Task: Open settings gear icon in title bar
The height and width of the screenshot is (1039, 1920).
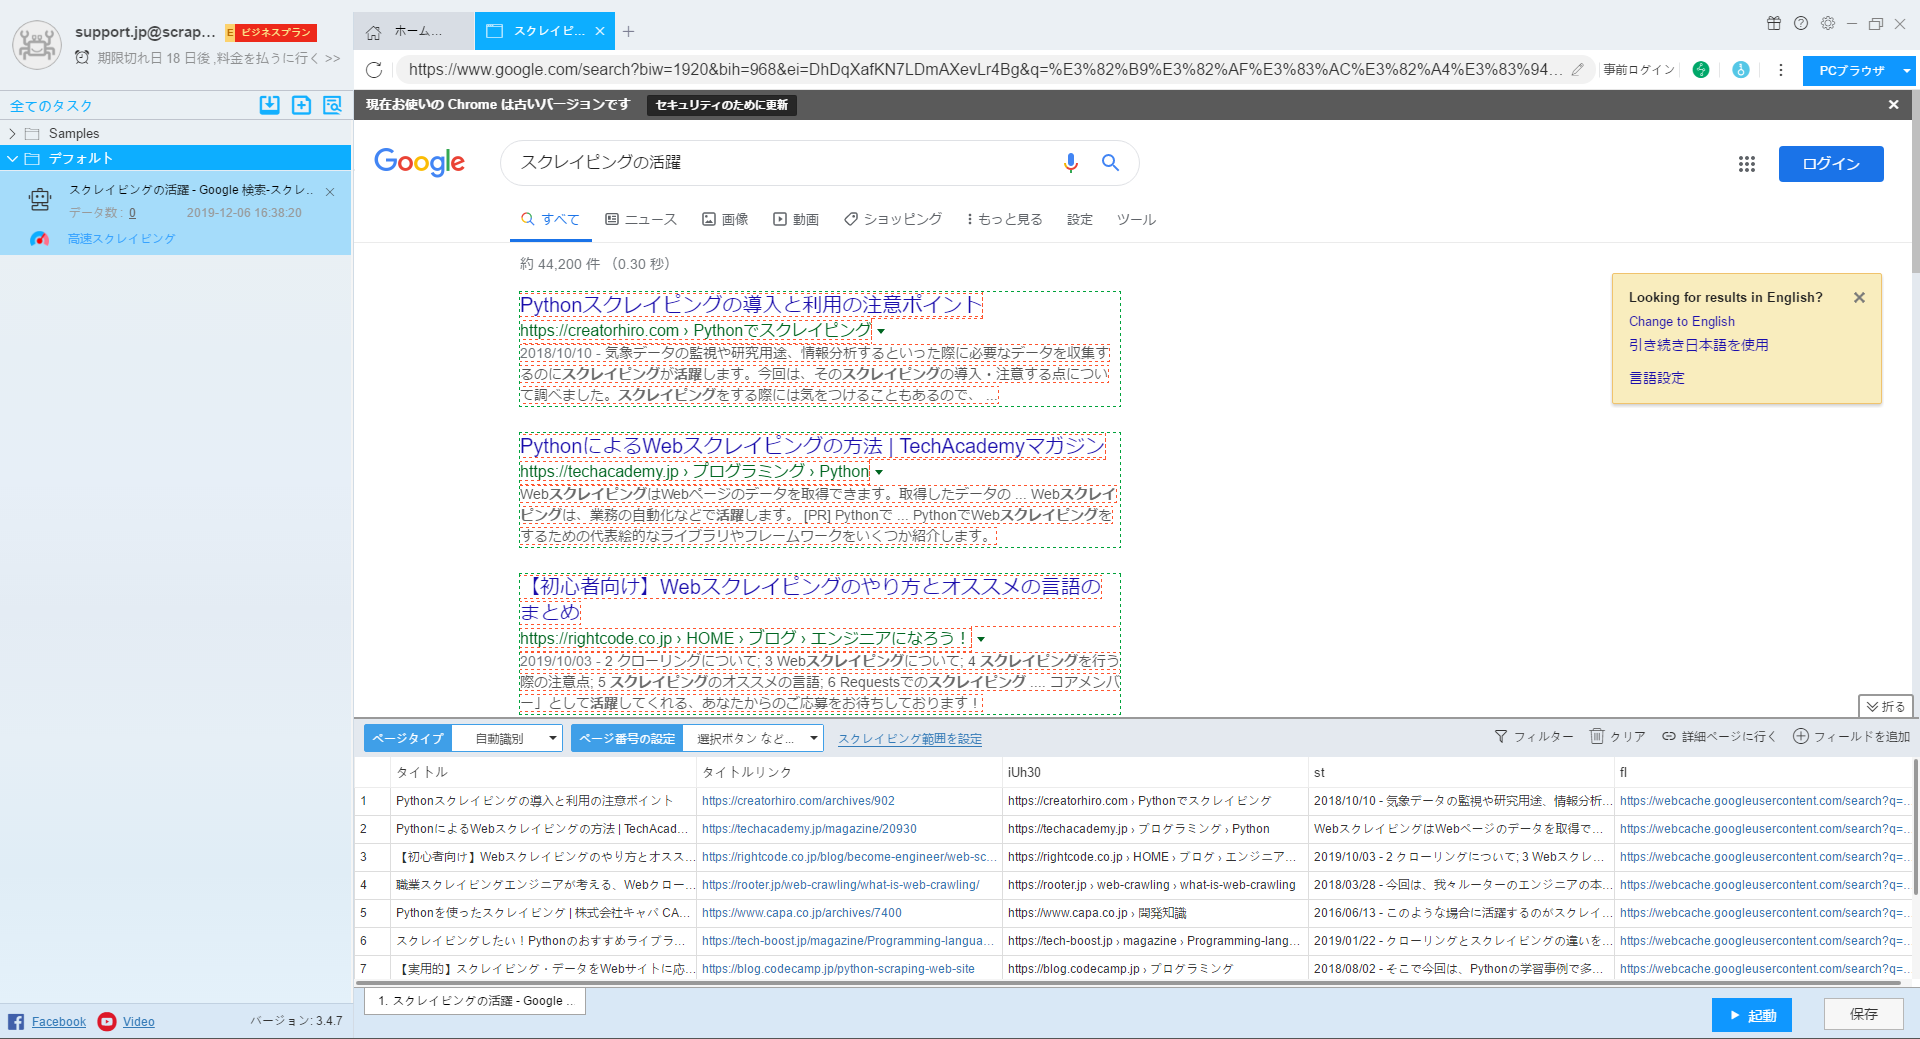Action: pyautogui.click(x=1828, y=23)
